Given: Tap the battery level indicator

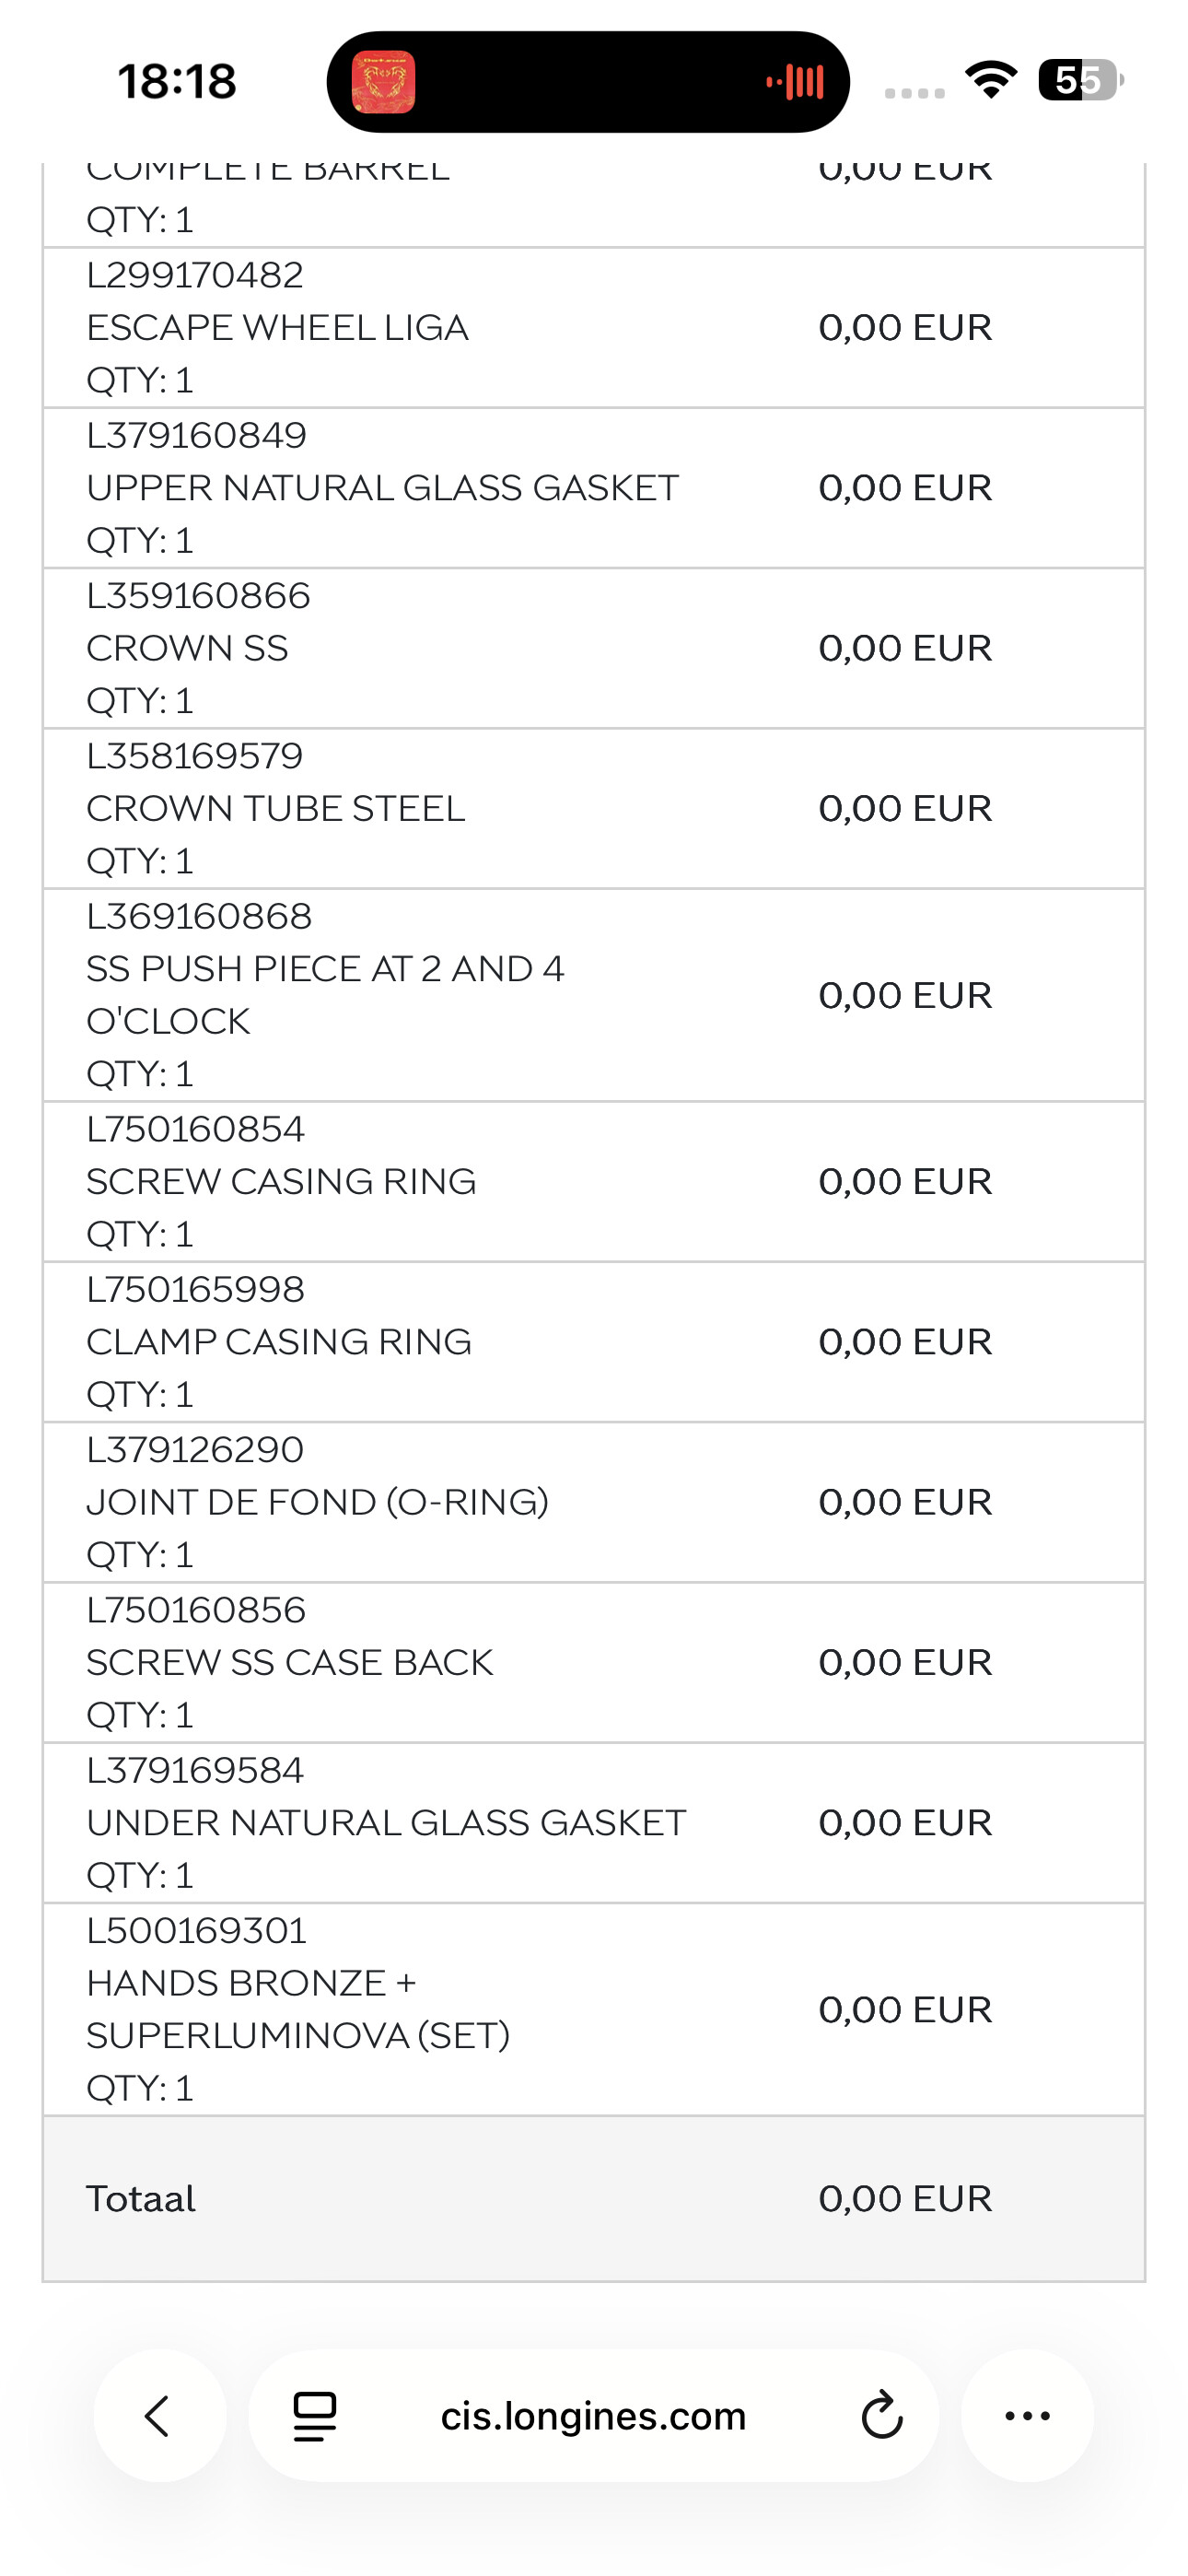Looking at the screenshot, I should coord(1080,80).
